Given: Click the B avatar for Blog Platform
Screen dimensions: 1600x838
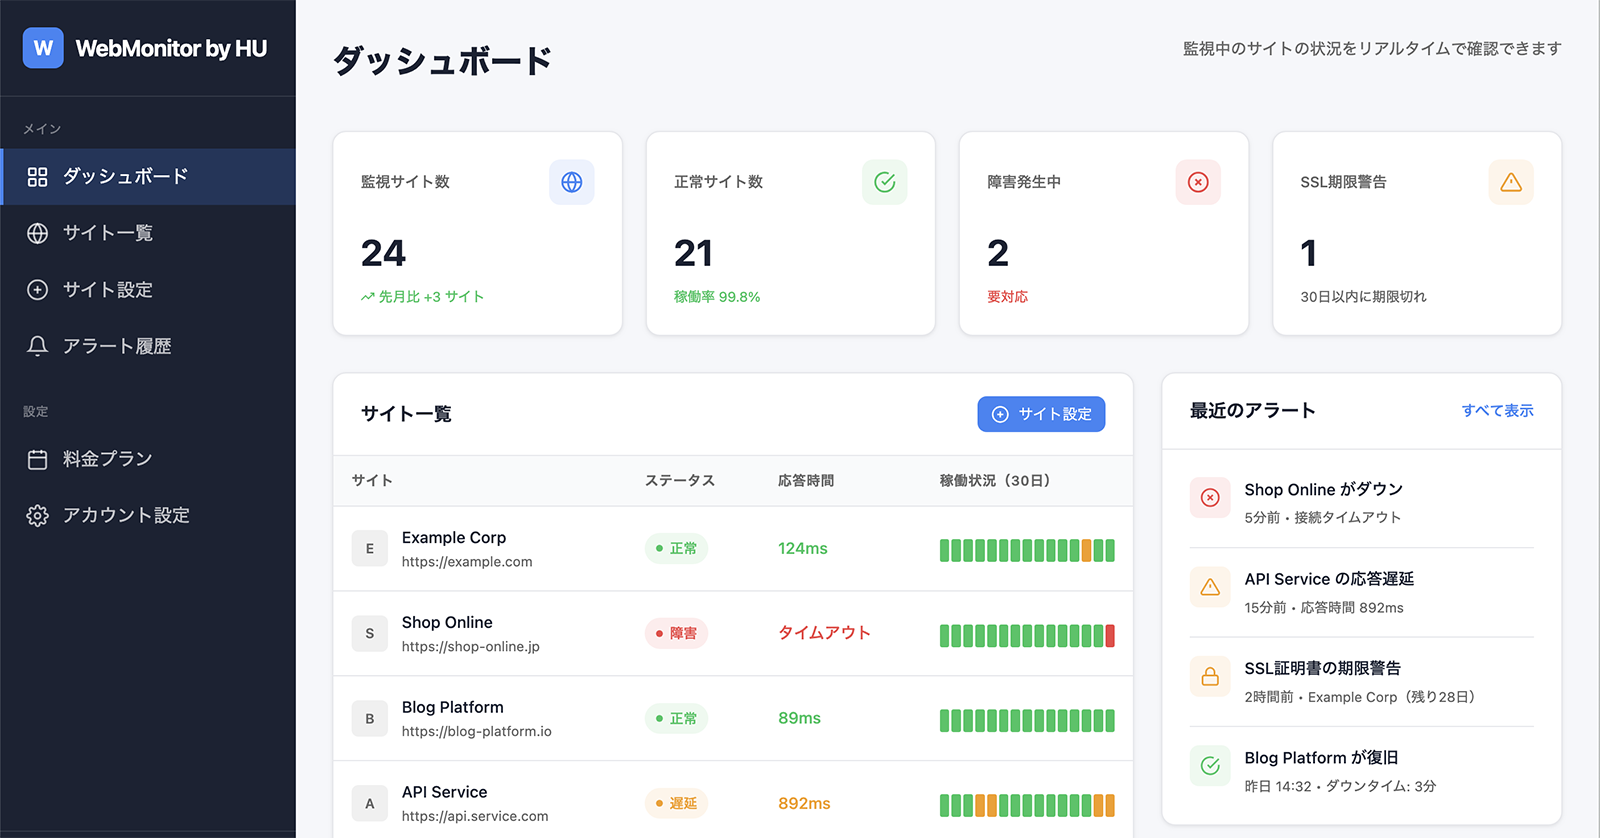Looking at the screenshot, I should coord(370,719).
